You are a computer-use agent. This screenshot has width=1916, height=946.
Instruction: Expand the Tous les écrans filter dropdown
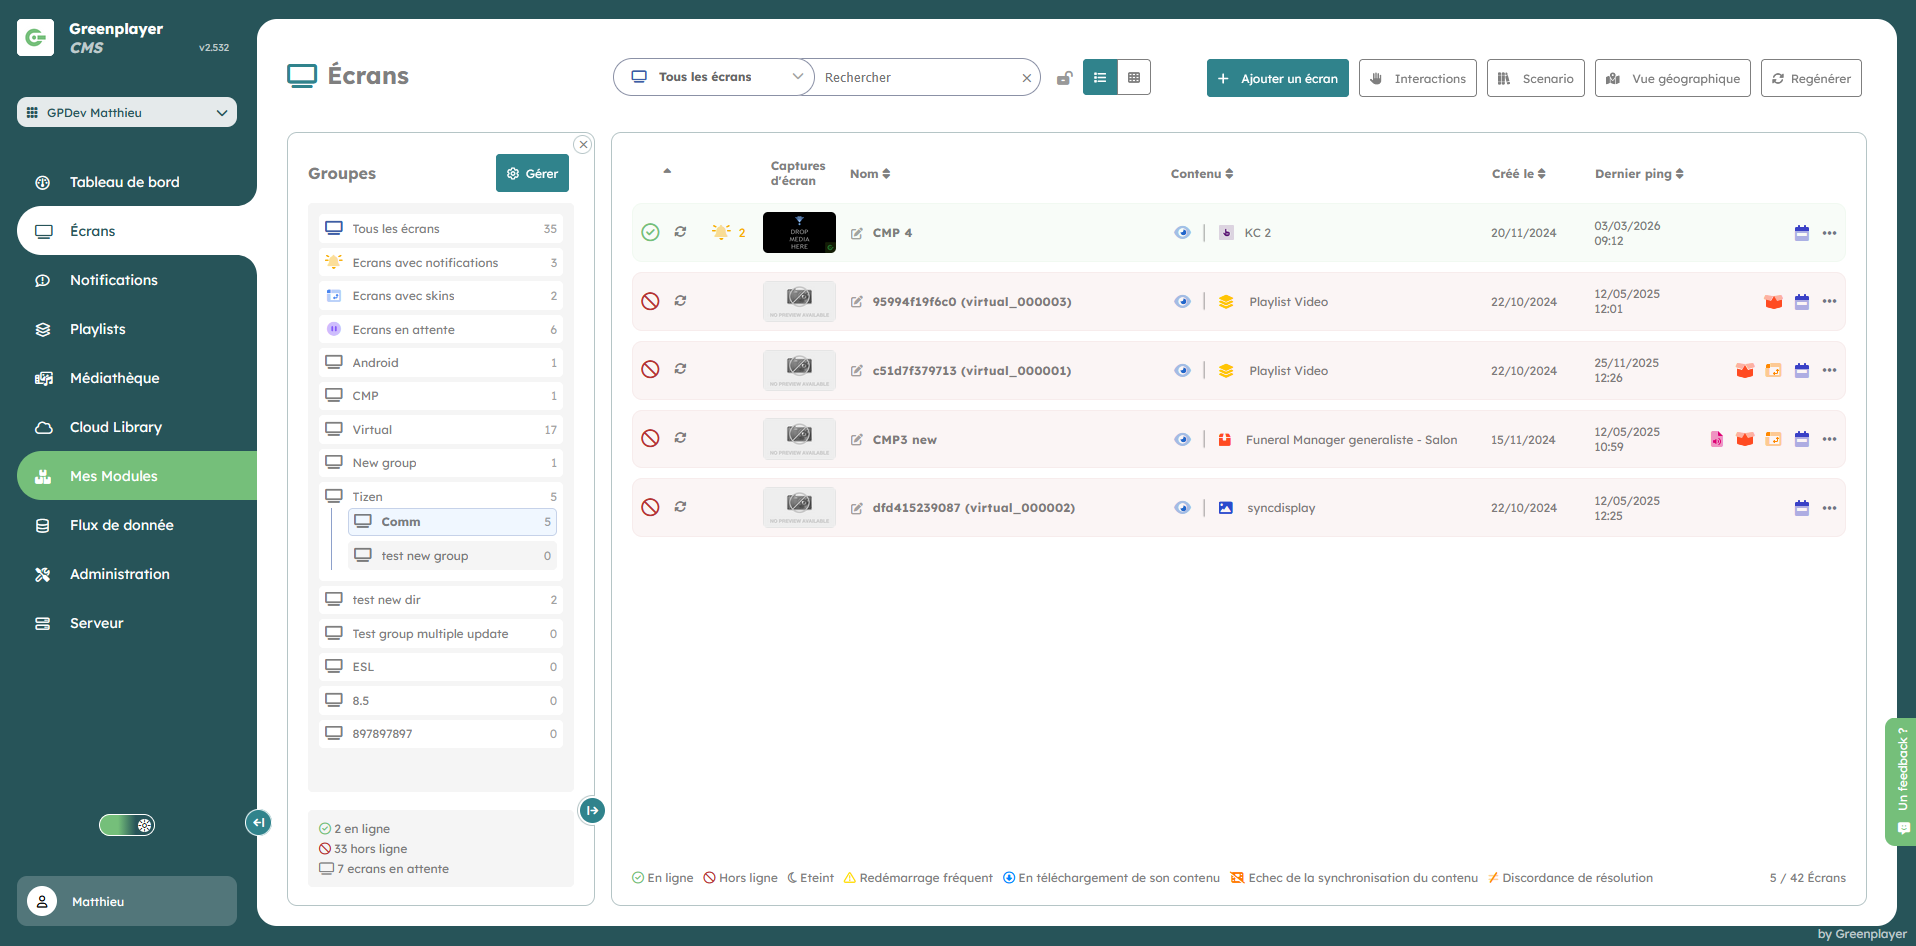pos(714,77)
